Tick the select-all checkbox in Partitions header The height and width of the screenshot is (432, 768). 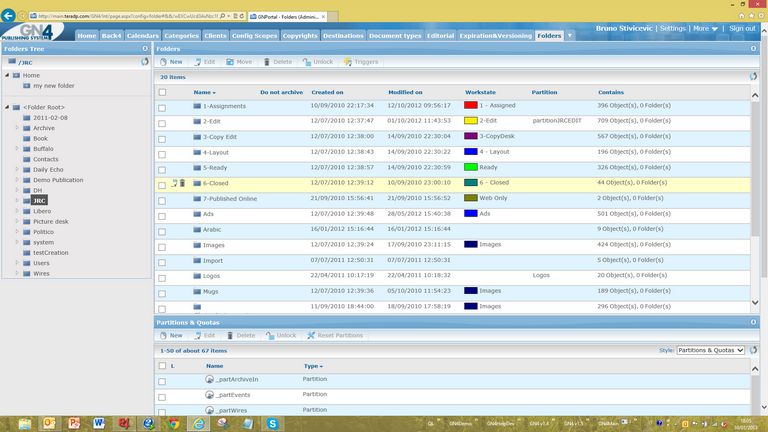pyautogui.click(x=162, y=365)
